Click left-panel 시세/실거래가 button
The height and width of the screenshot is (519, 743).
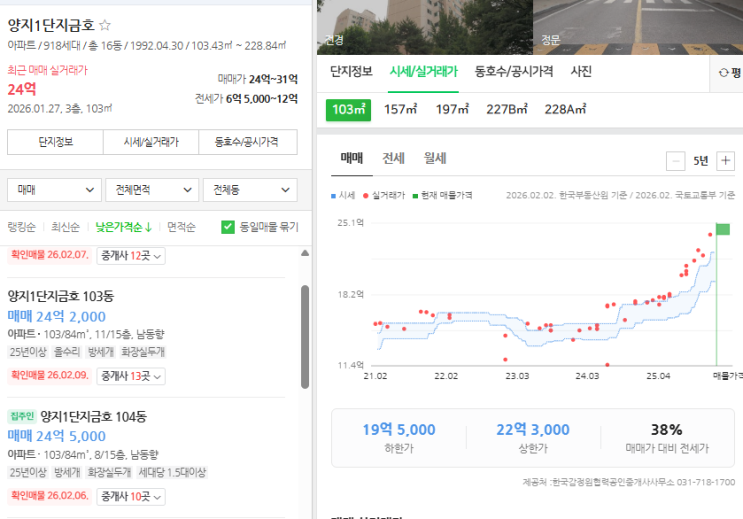(151, 142)
